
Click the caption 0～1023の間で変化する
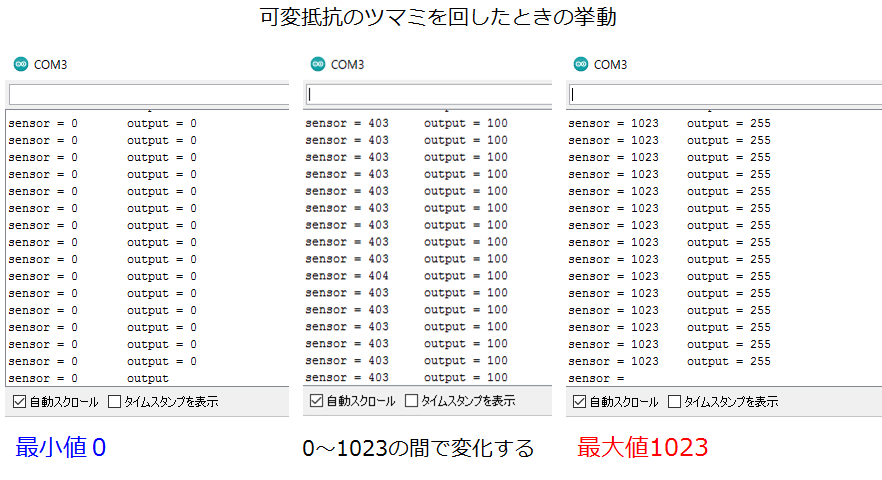pos(418,448)
